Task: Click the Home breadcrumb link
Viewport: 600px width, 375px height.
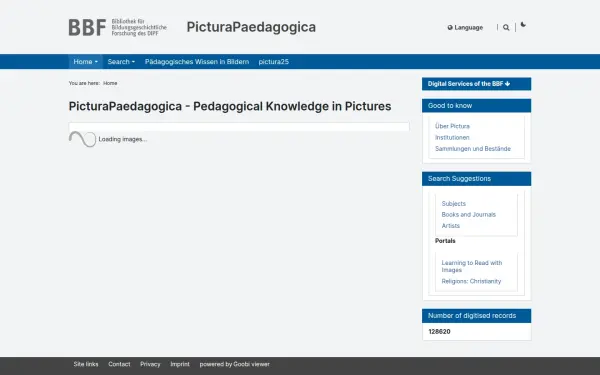Action: tap(110, 83)
